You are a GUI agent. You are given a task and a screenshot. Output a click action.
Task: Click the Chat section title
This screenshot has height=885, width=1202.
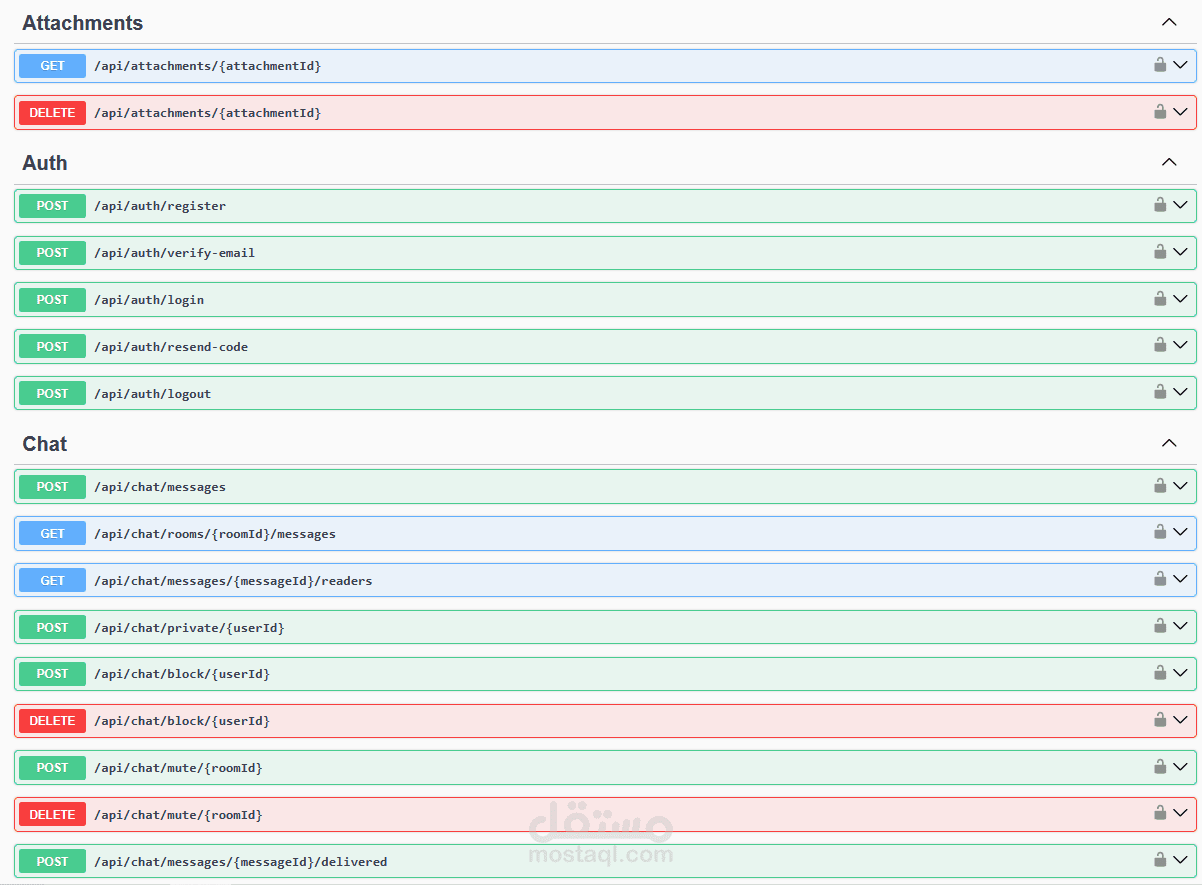[x=45, y=444]
